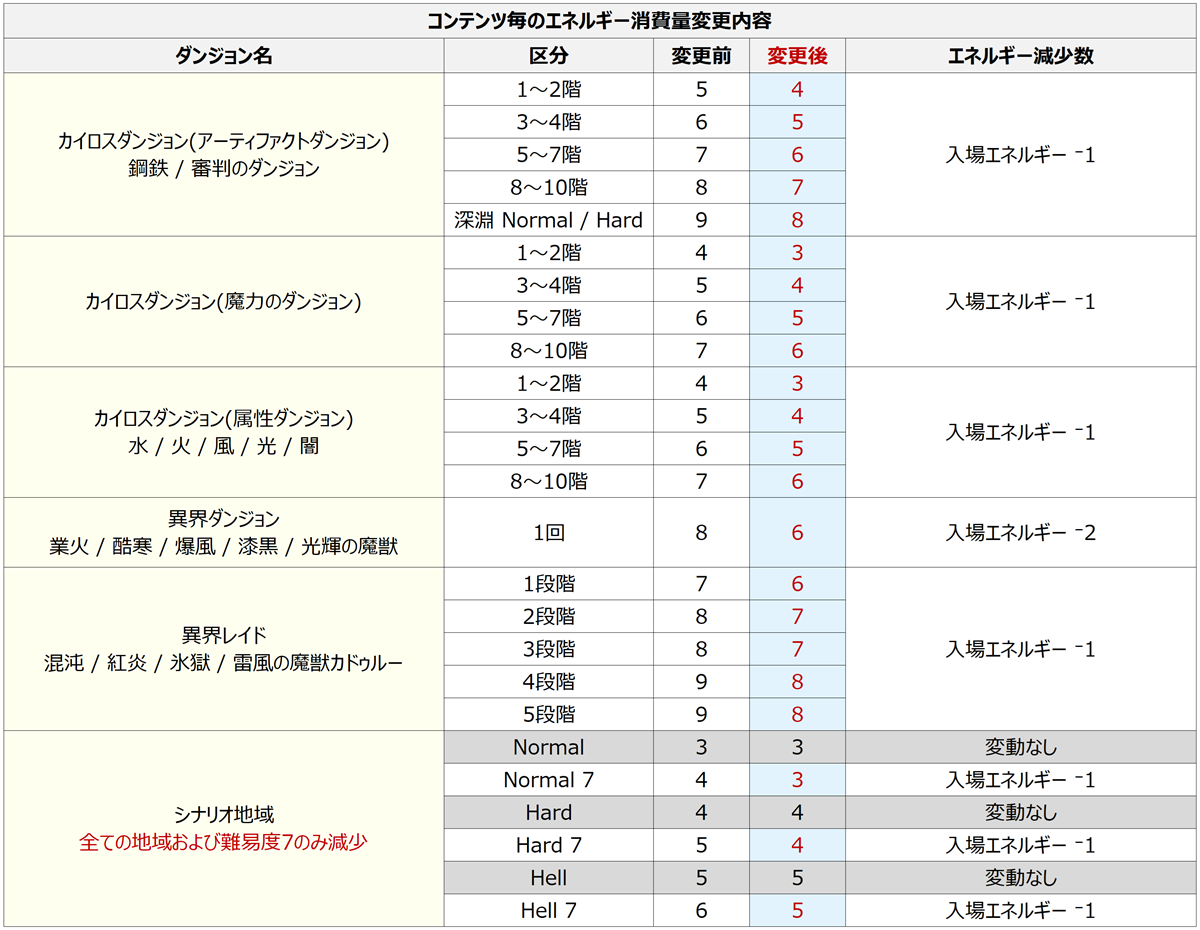Click the 3段階 category cell
The image size is (1200, 930).
click(548, 649)
